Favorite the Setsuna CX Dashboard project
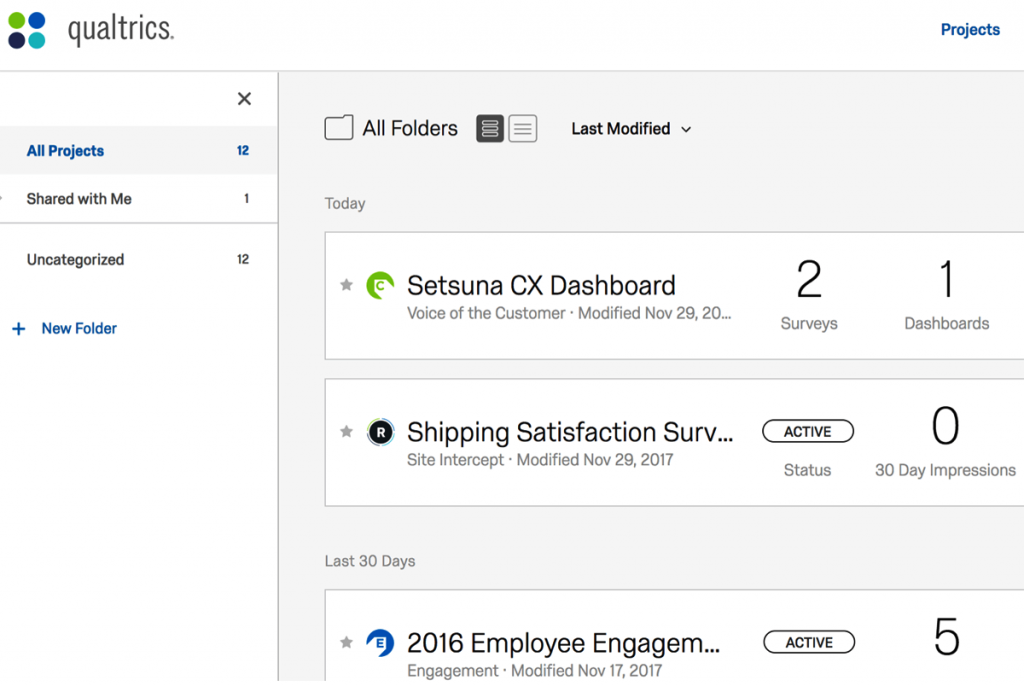1024x686 pixels. 346,285
